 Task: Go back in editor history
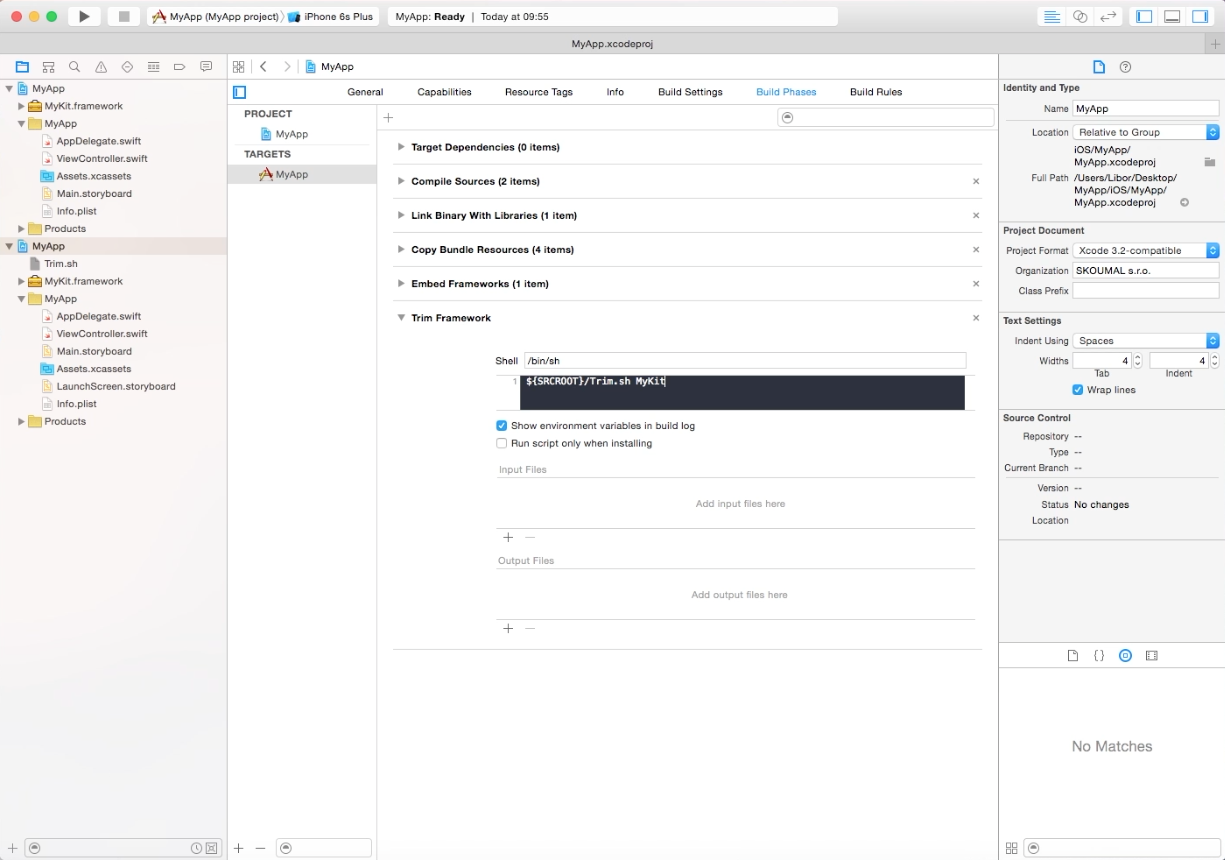tap(263, 67)
